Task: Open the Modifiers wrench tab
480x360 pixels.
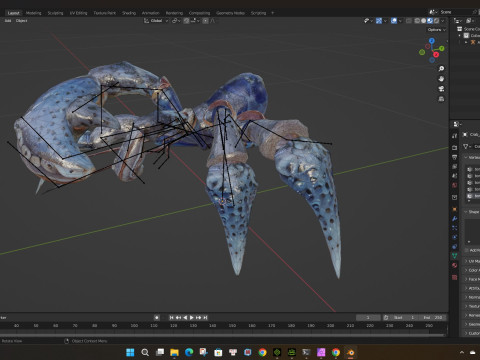Action: pos(454,219)
